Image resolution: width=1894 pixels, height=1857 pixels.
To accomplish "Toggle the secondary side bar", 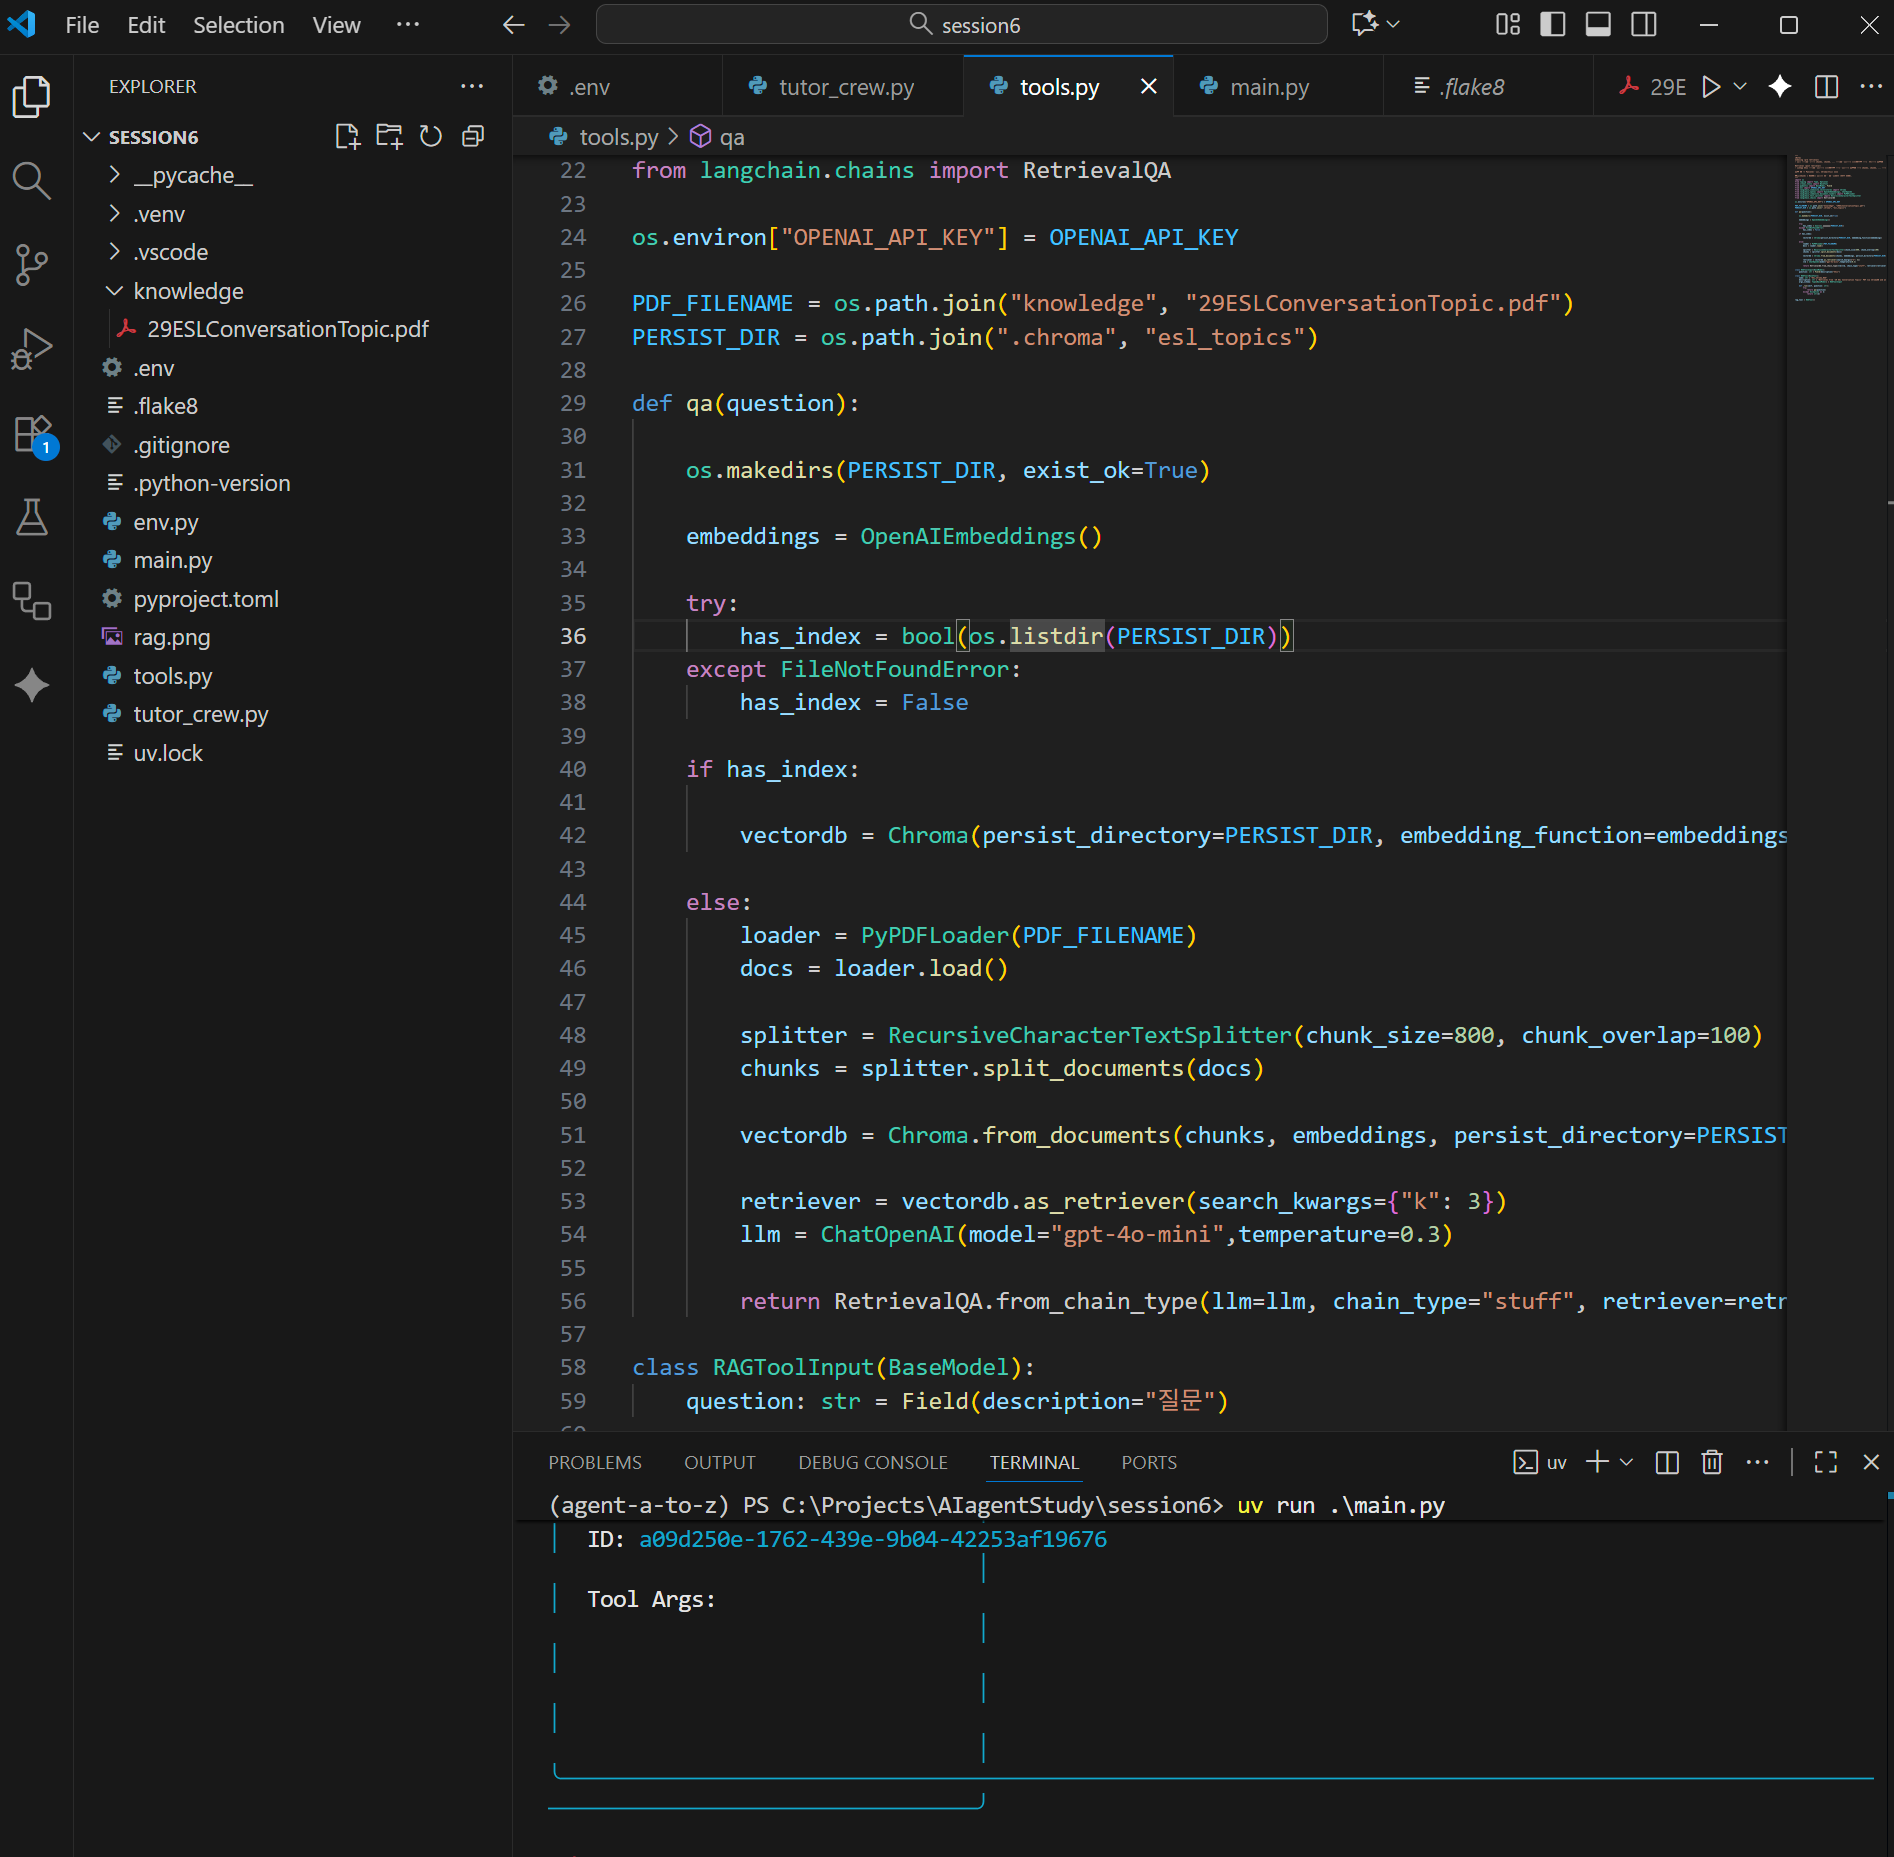I will (x=1643, y=25).
